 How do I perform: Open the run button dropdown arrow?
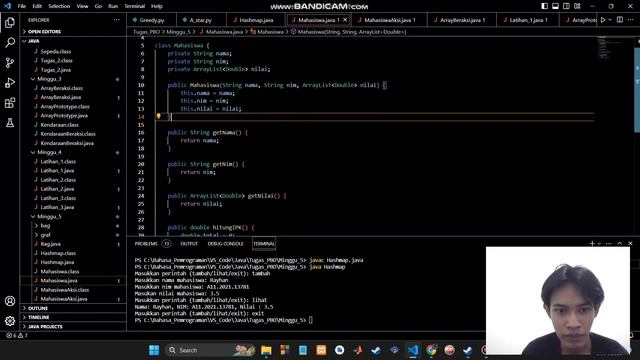pyautogui.click(x=610, y=20)
